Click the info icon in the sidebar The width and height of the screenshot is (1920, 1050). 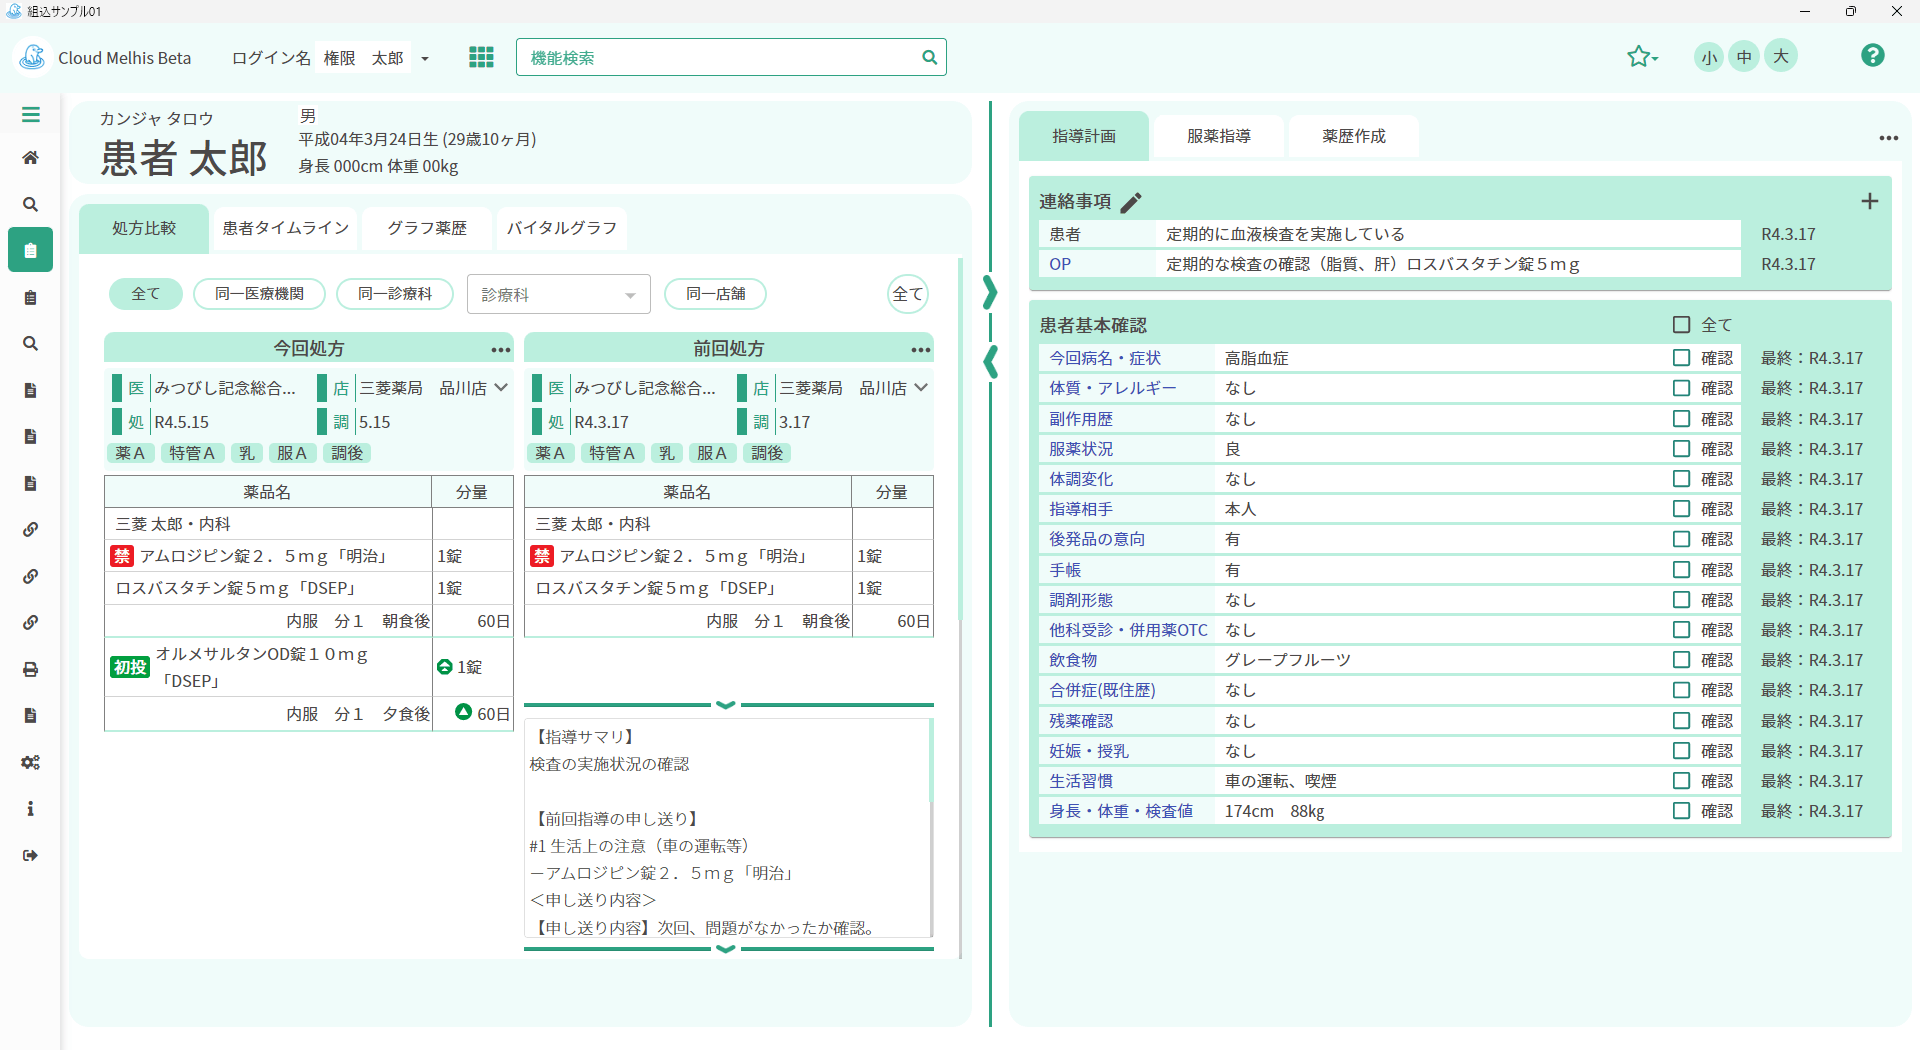click(30, 808)
